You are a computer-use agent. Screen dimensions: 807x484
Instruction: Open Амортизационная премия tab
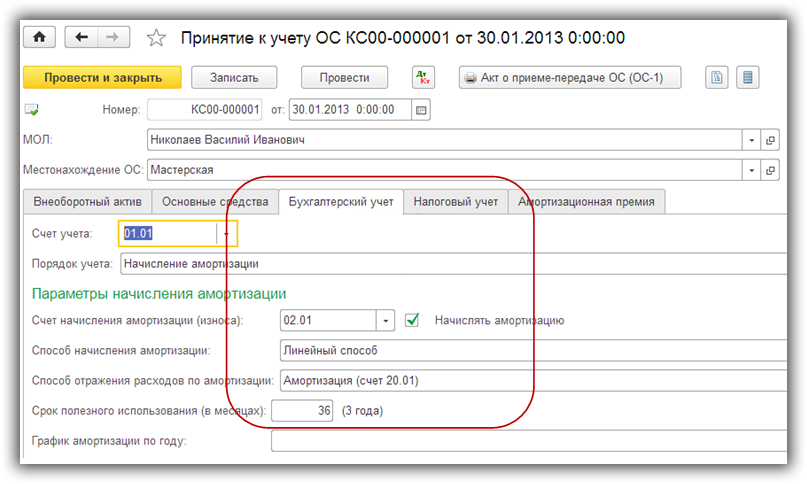click(x=586, y=202)
